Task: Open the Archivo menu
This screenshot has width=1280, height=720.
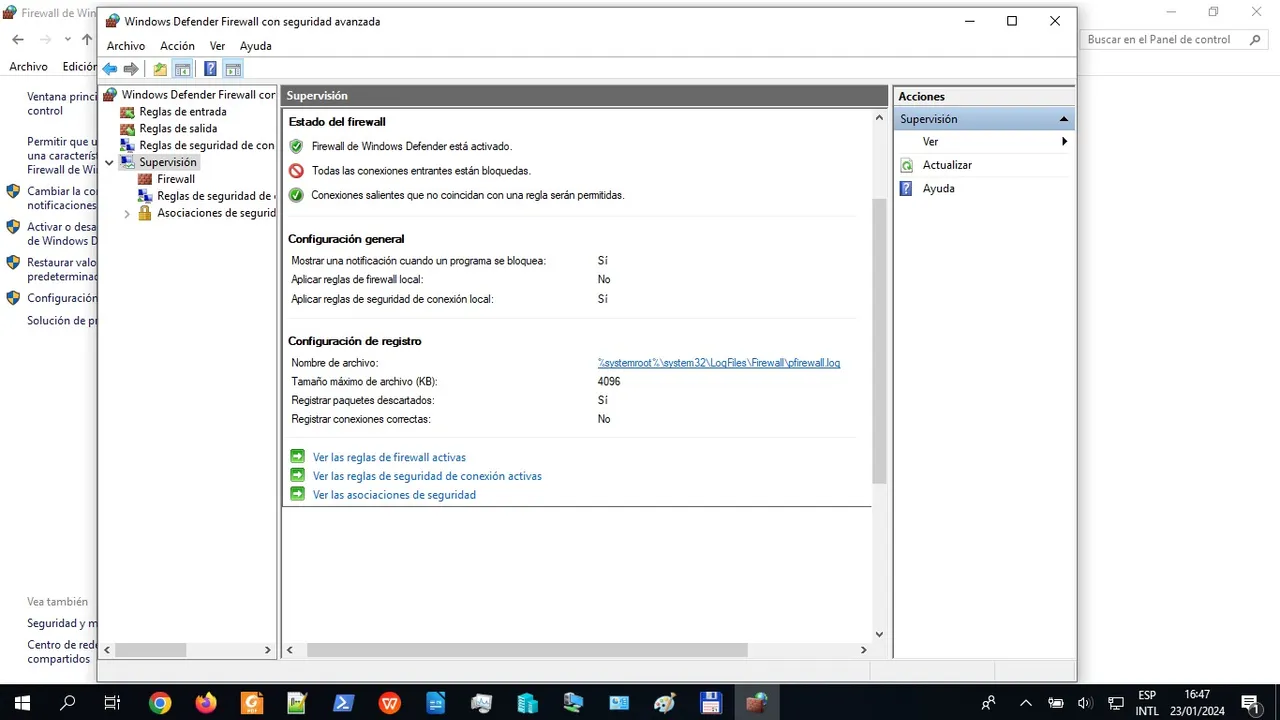Action: (126, 46)
